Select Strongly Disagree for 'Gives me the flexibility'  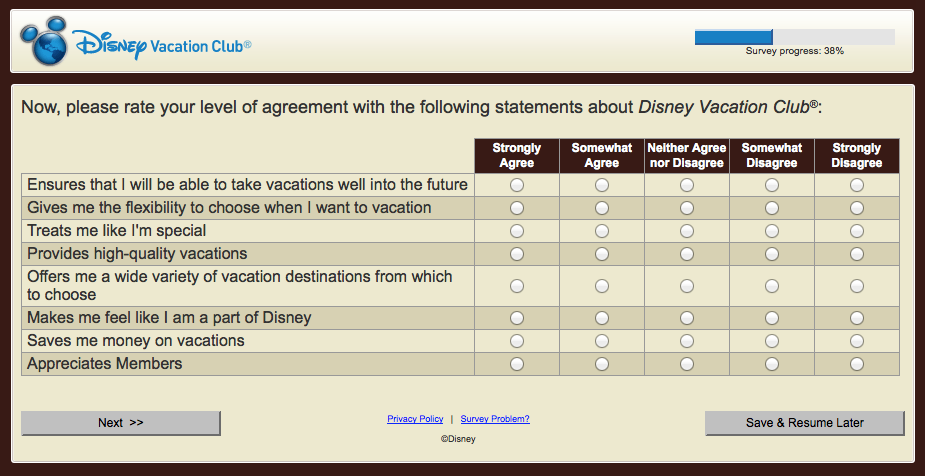(857, 208)
